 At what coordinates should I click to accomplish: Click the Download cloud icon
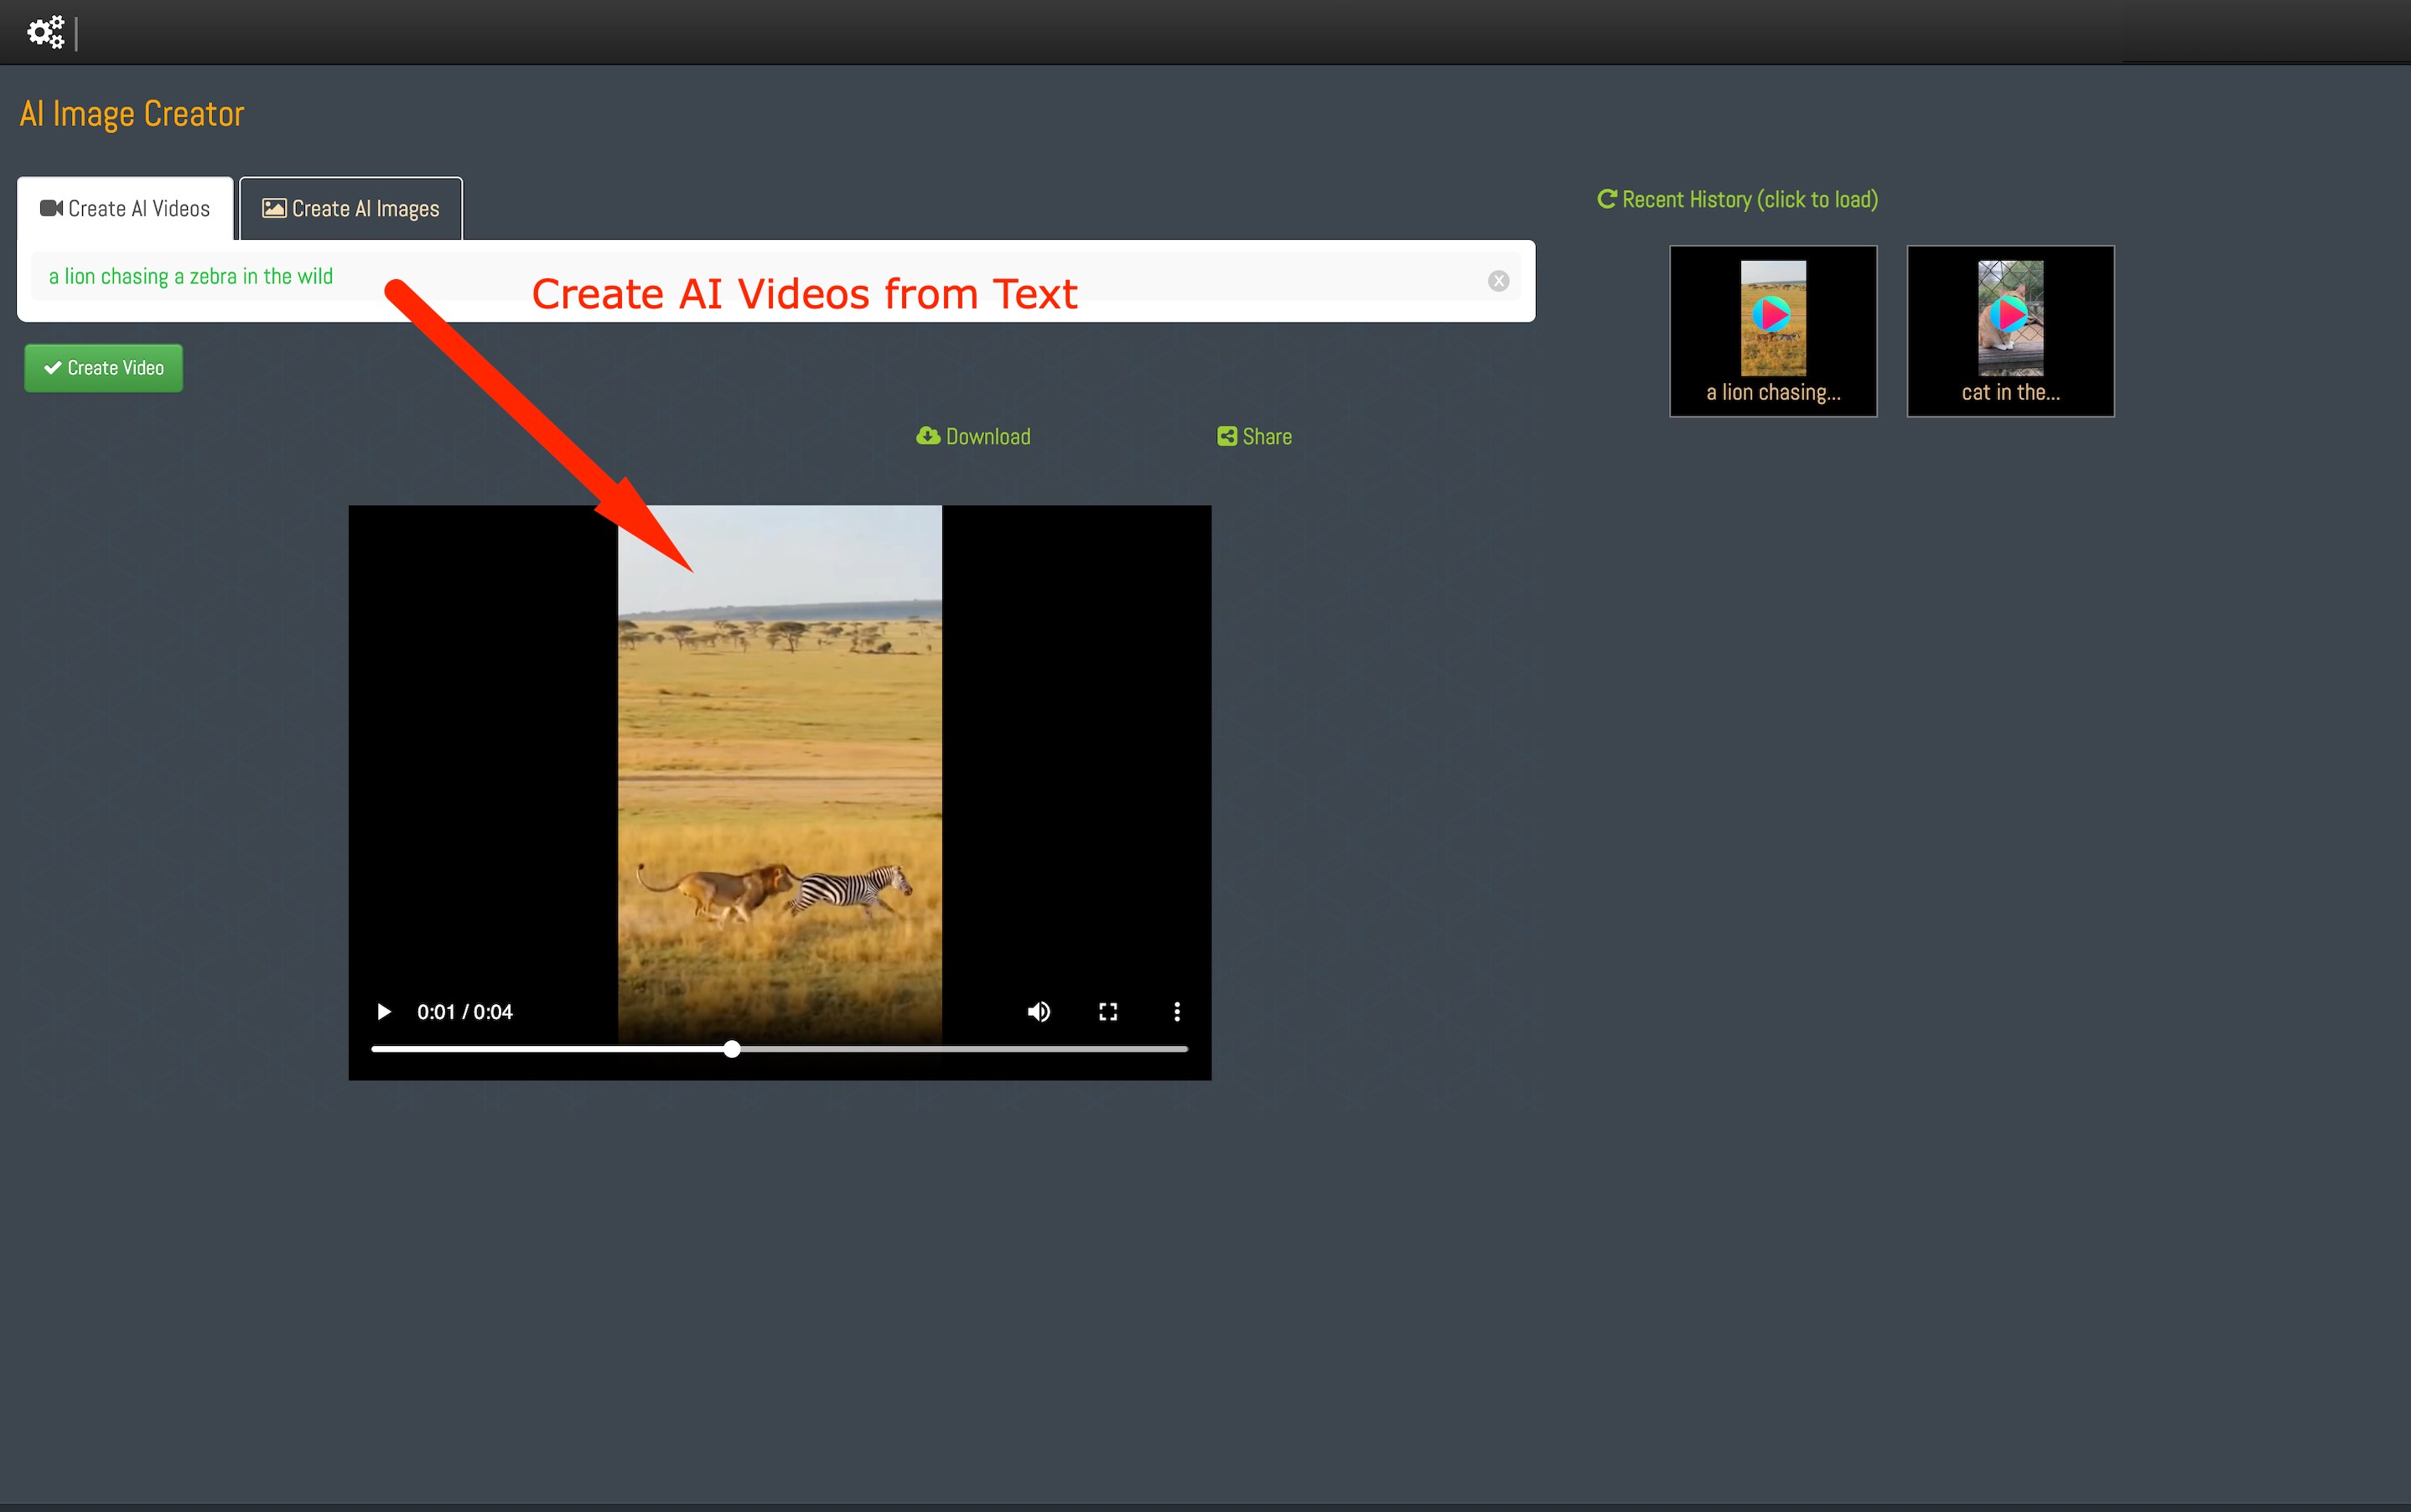coord(928,436)
